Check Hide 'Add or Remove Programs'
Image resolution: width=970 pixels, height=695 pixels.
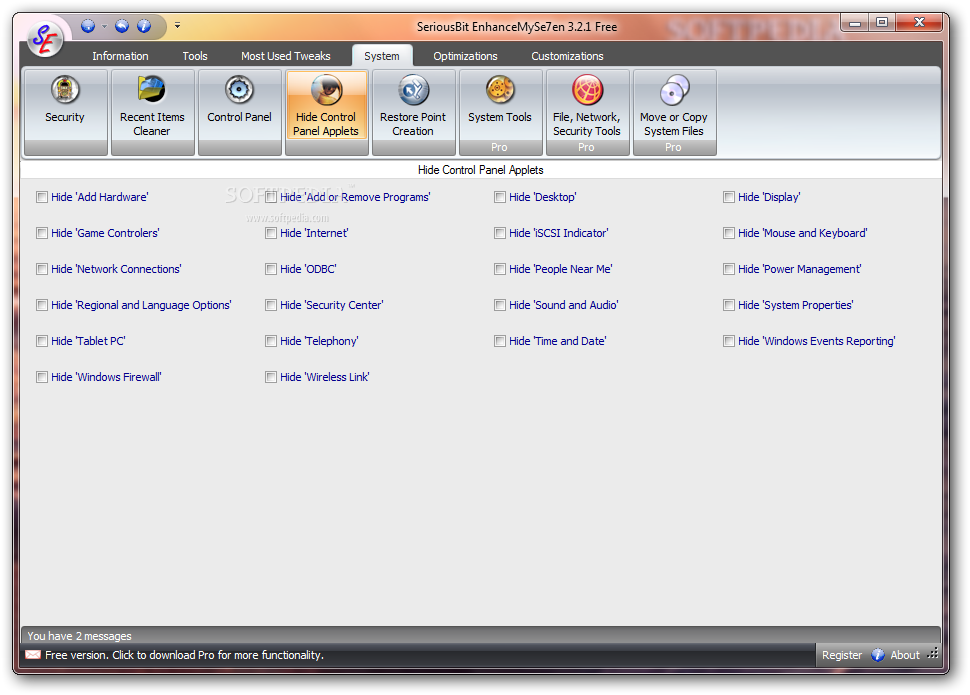pyautogui.click(x=271, y=197)
